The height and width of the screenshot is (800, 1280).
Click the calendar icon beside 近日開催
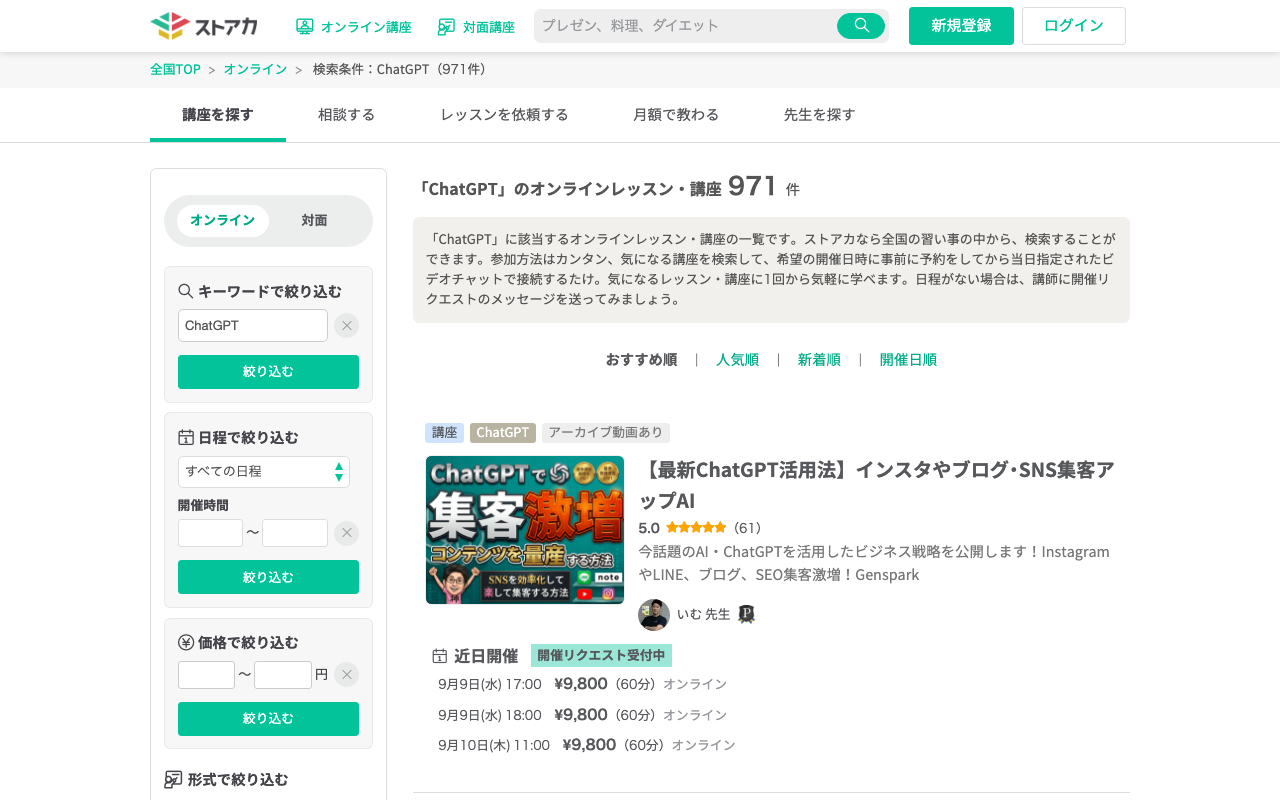tap(439, 656)
